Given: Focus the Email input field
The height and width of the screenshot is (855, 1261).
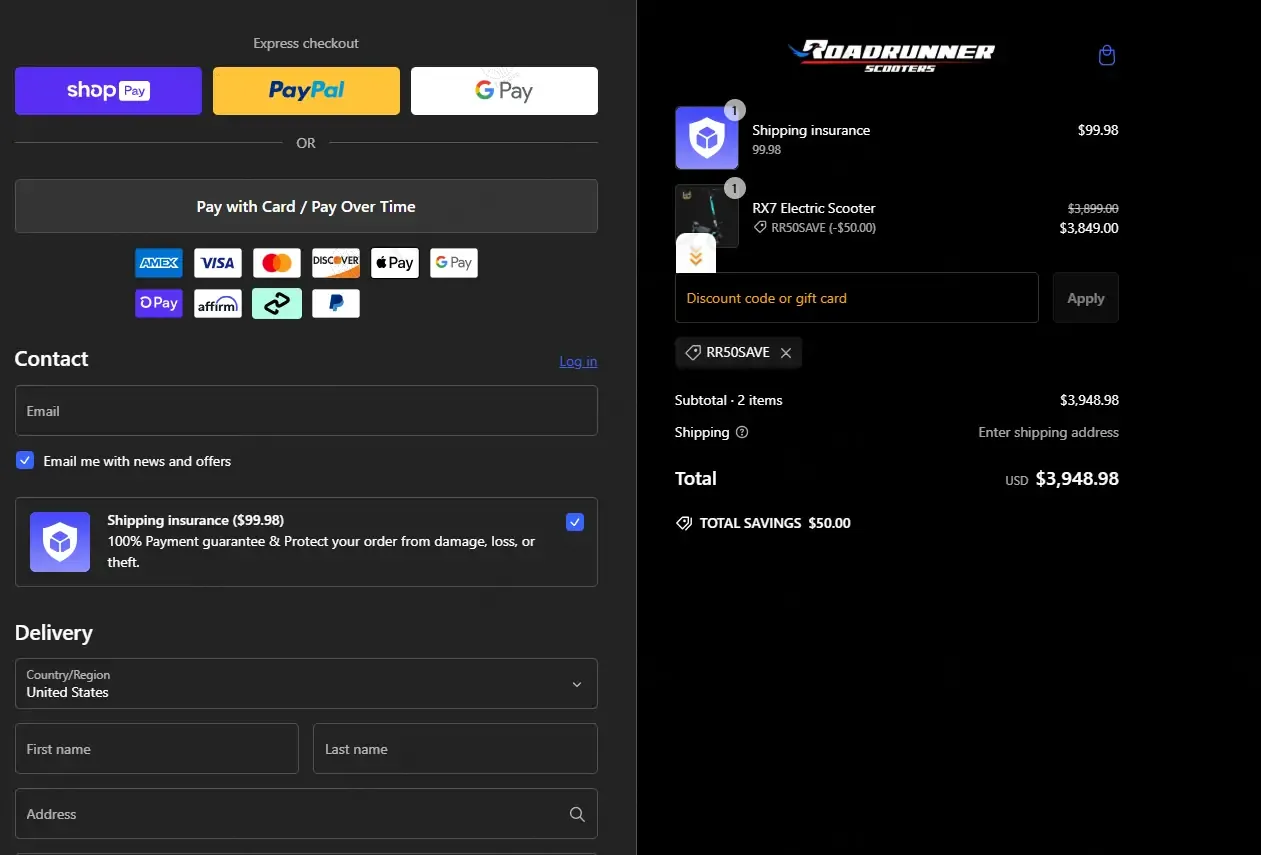Looking at the screenshot, I should pos(306,411).
